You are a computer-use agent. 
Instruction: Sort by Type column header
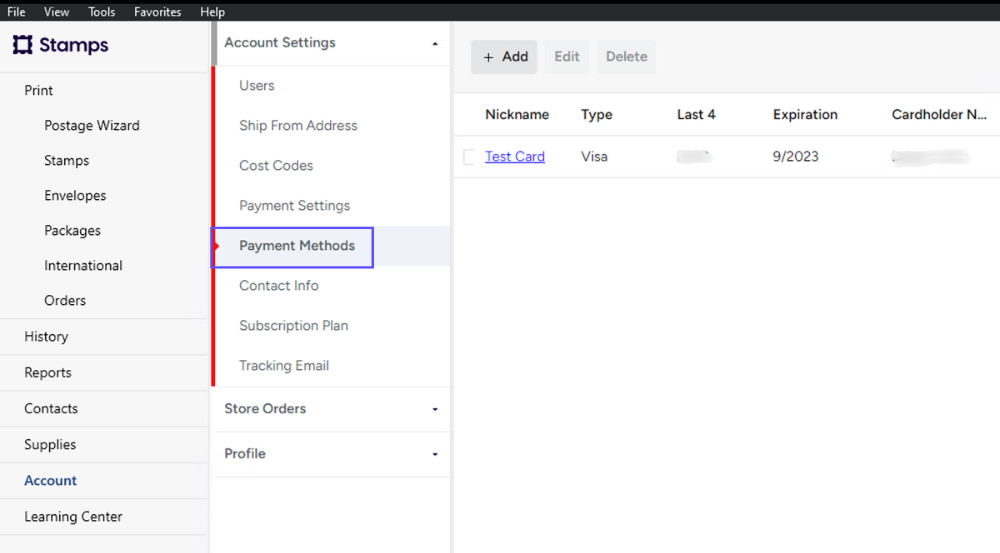596,115
